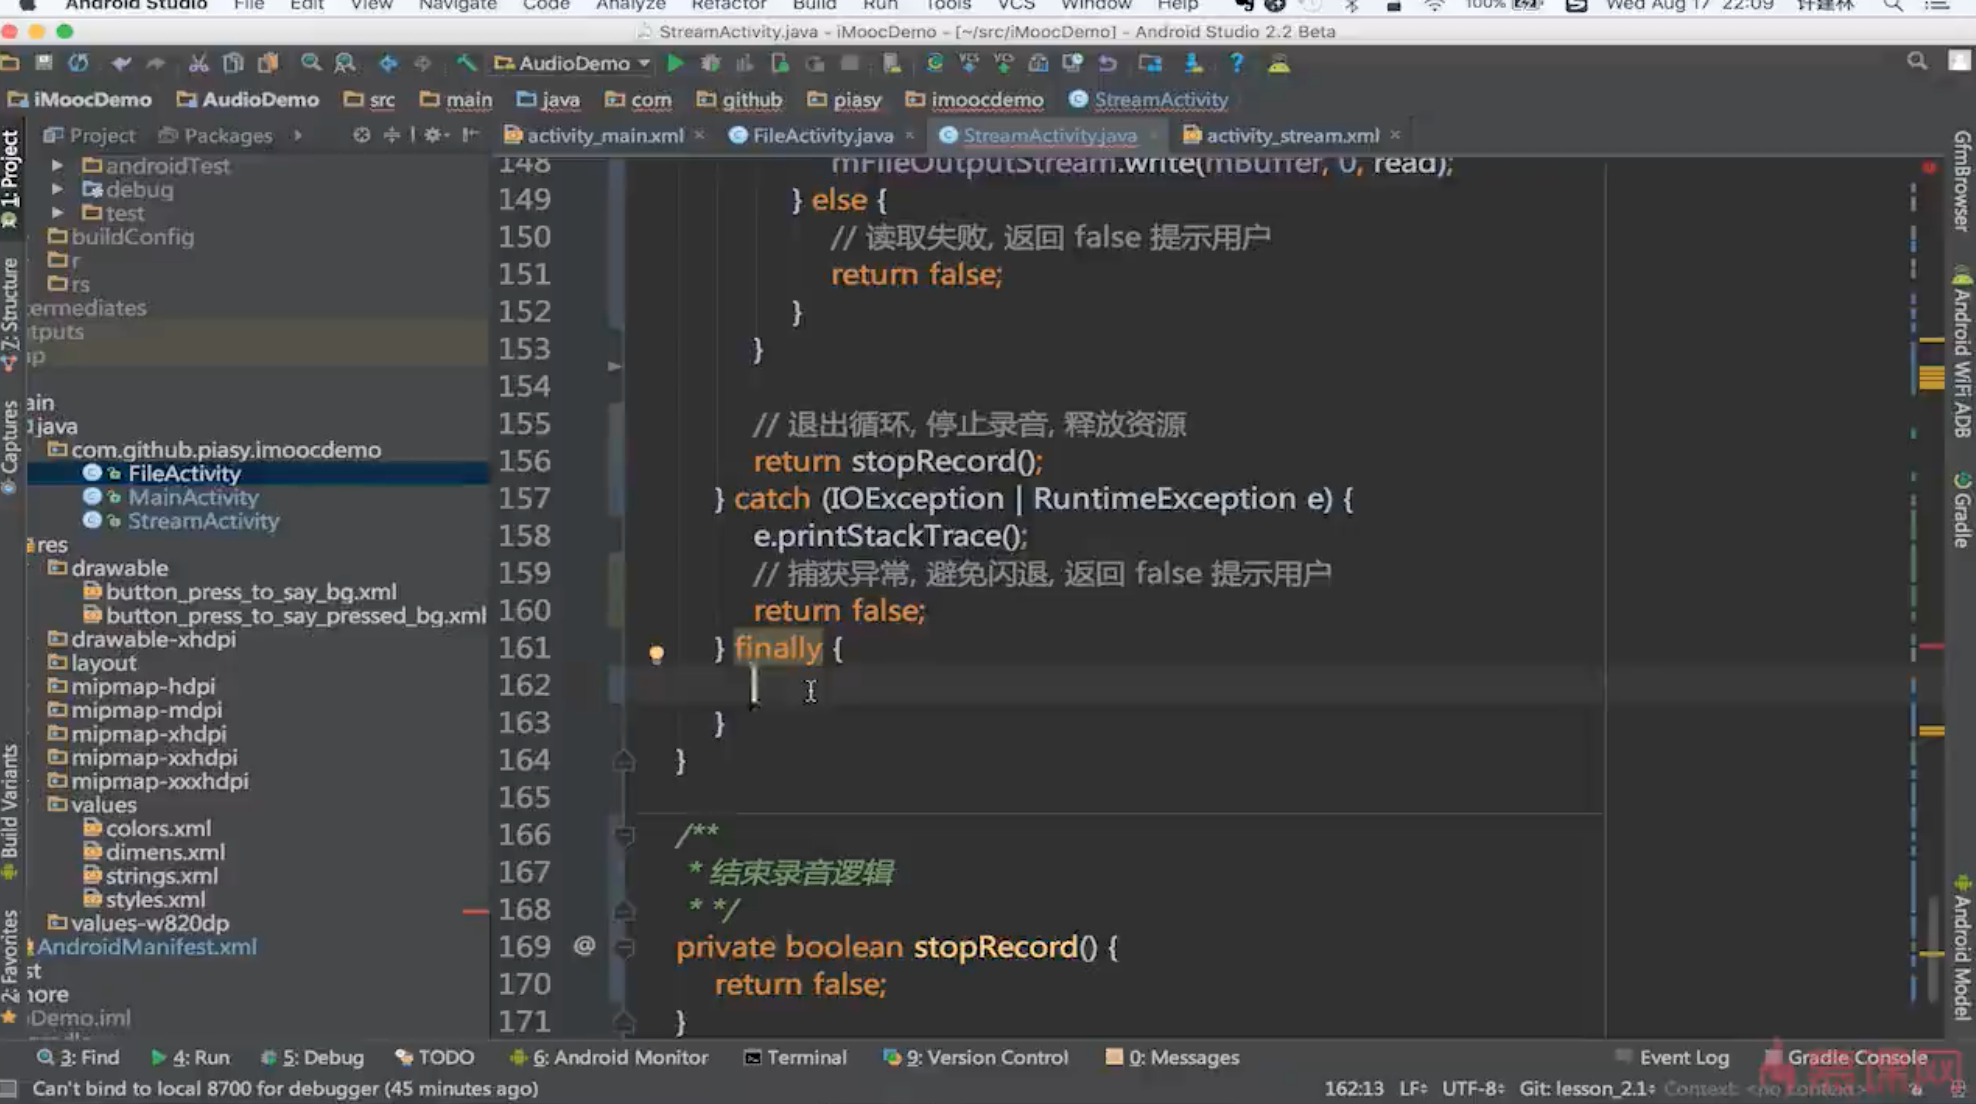Click the intention light bulb at line 161
Screen dimensions: 1976x1104
[x=656, y=653]
